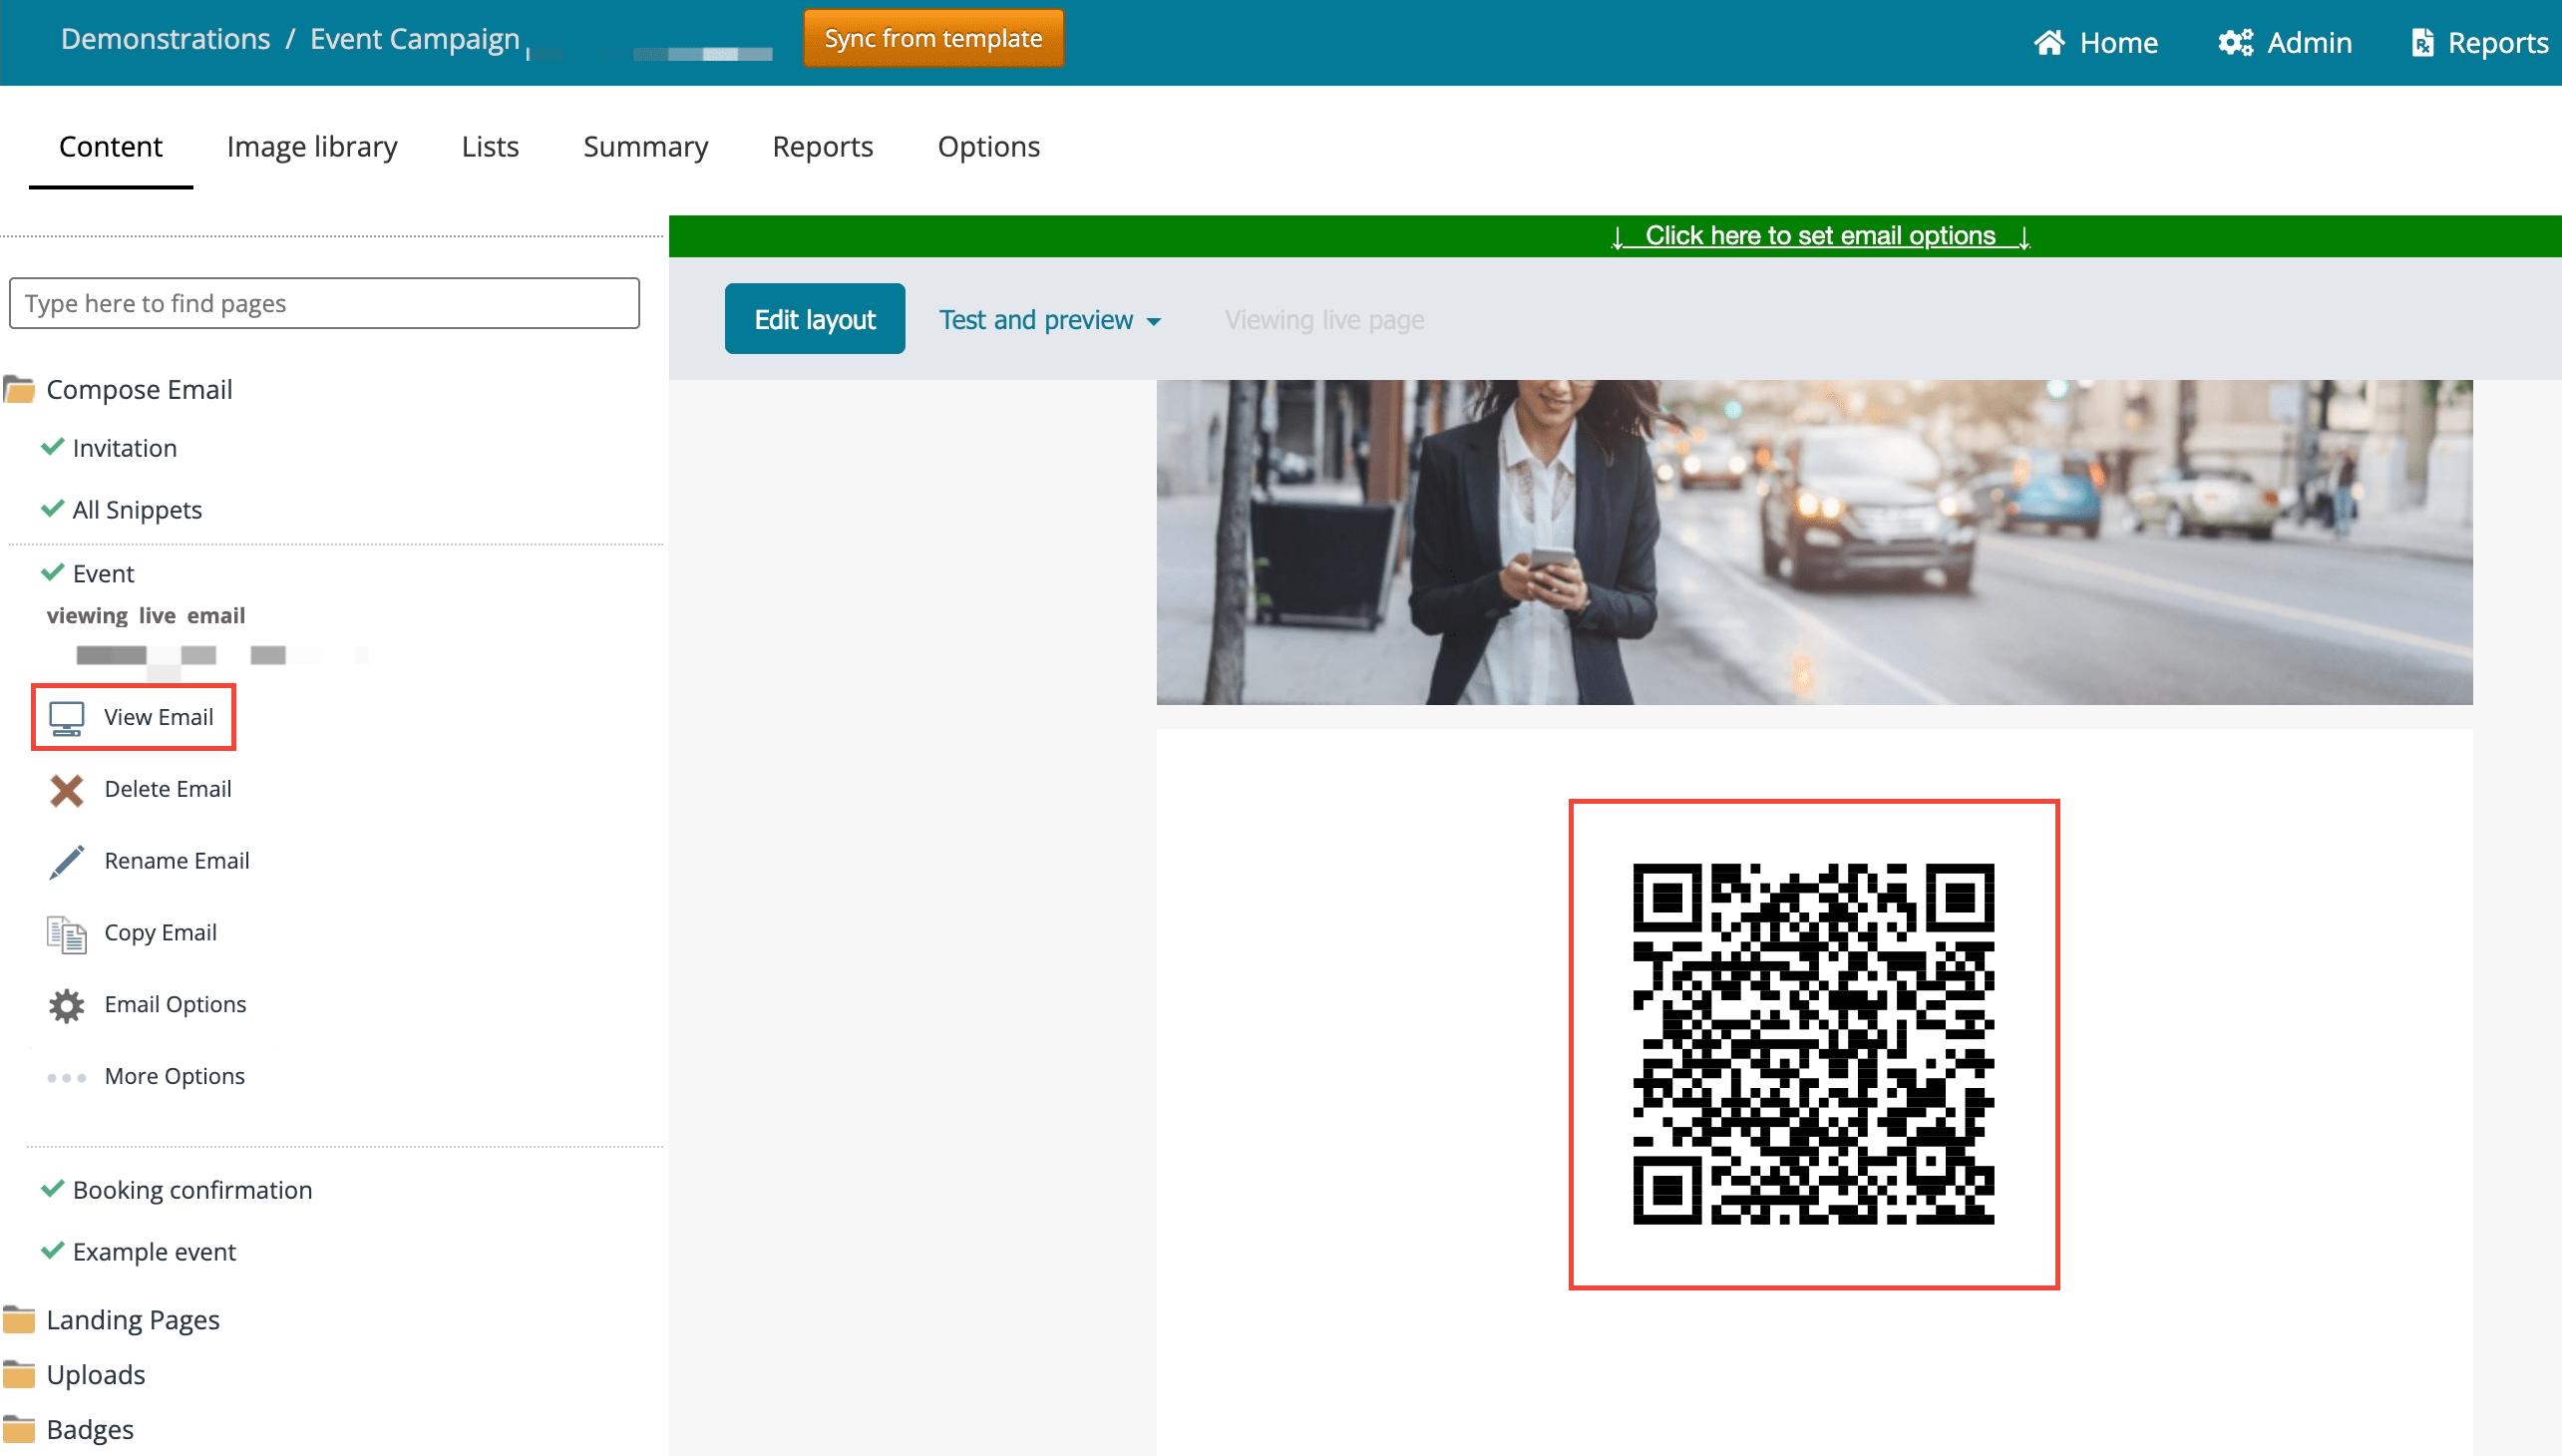The image size is (2562, 1456).
Task: Click the Delete Email red X icon
Action: pos(66,790)
